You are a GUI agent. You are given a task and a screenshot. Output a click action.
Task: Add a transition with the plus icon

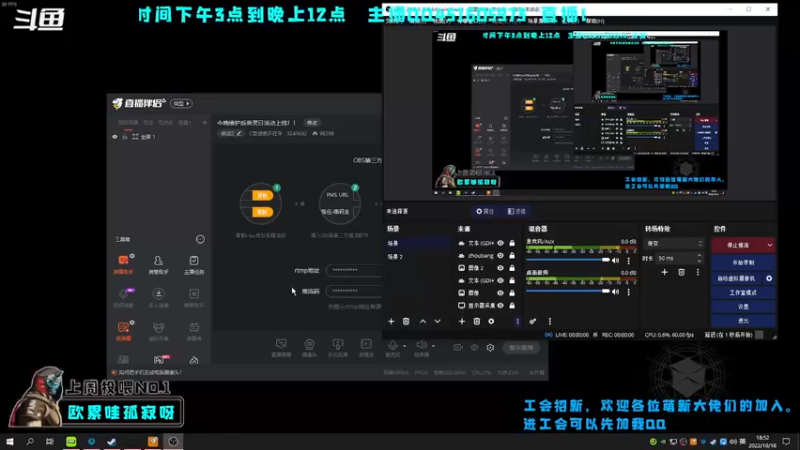coord(664,272)
